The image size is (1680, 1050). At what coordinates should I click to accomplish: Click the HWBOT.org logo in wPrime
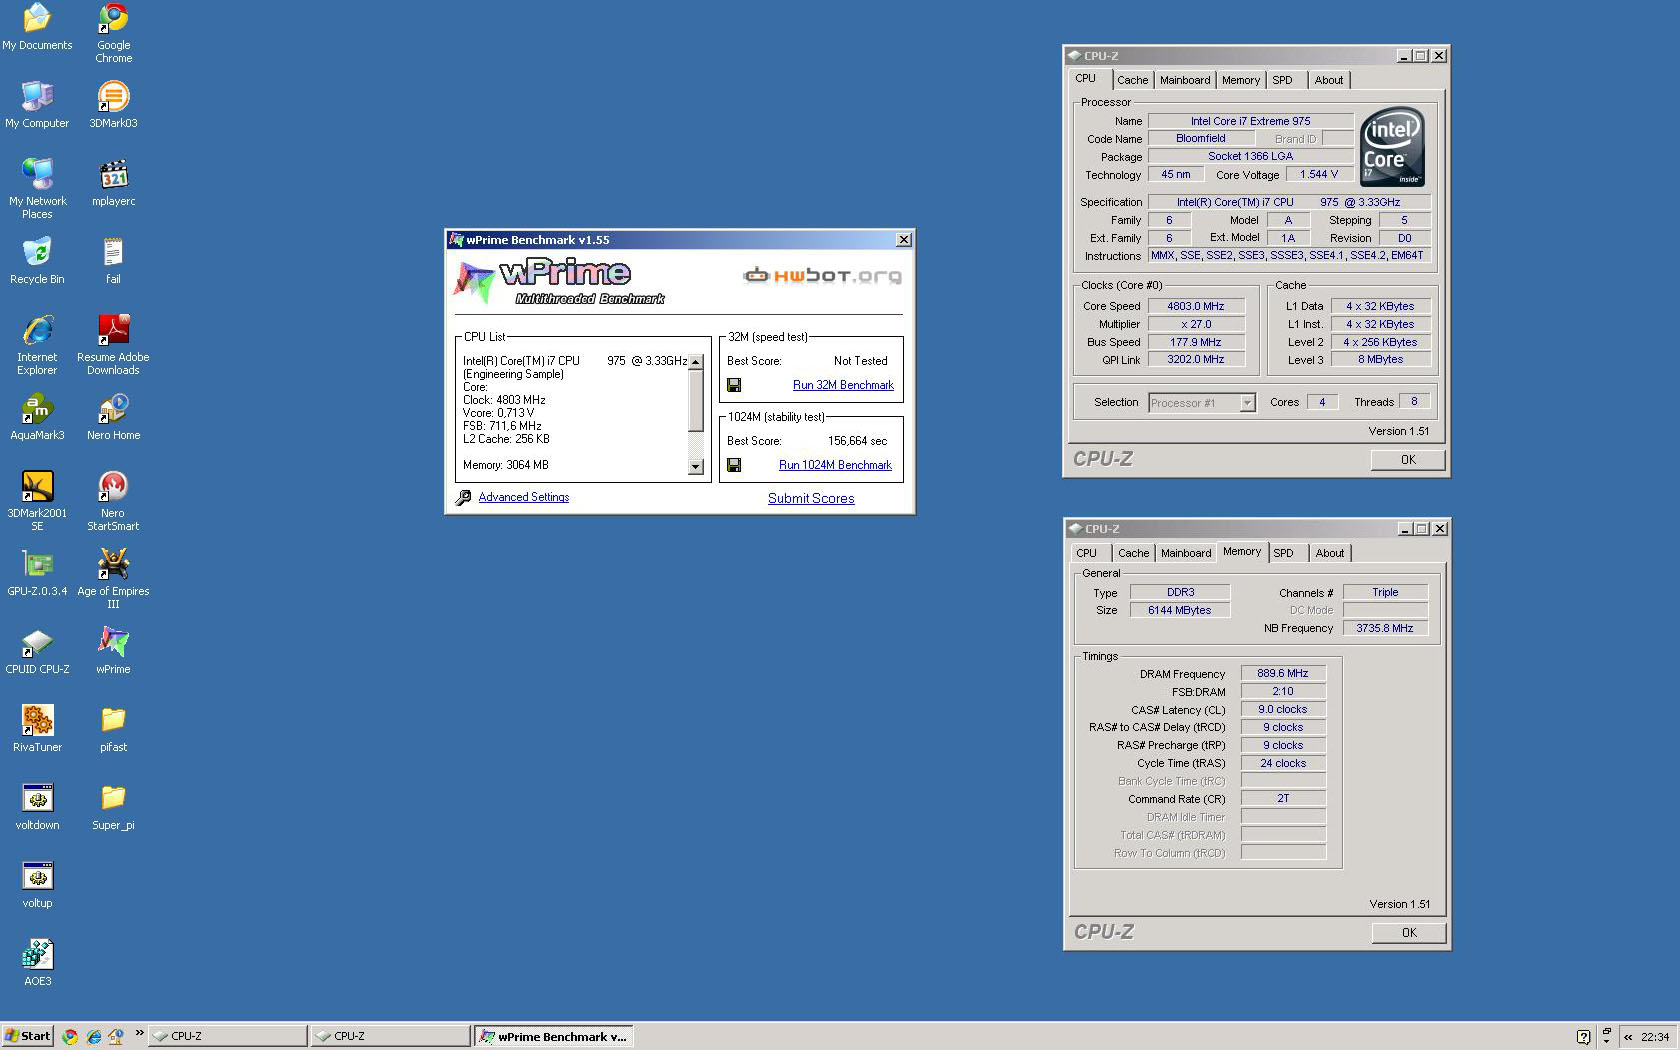(x=822, y=276)
